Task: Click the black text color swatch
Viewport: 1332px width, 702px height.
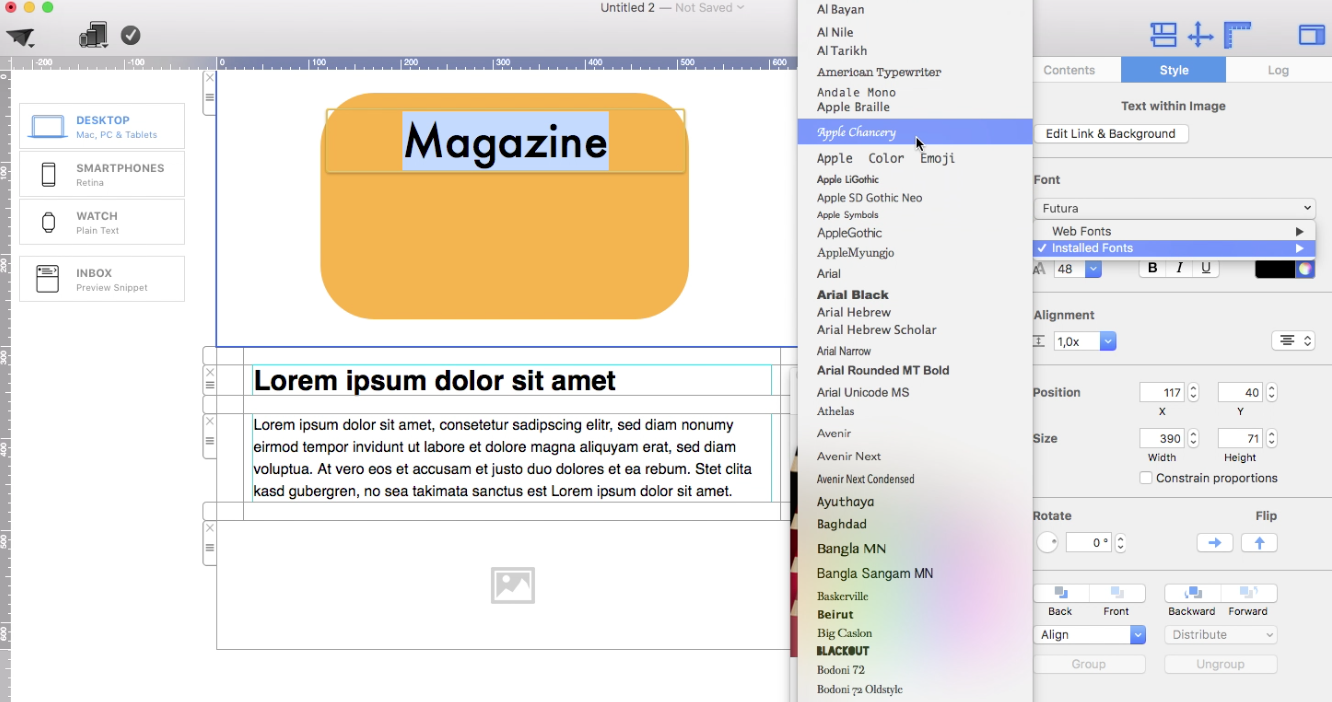Action: point(1277,268)
